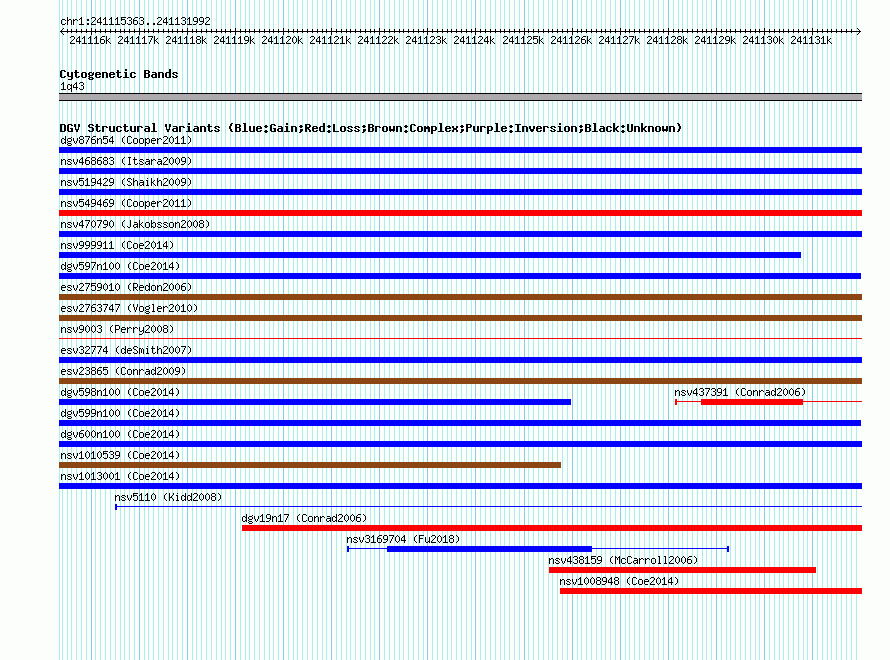Image resolution: width=890 pixels, height=660 pixels.
Task: Click the nsv5110 (Kidd2008) label
Action: point(168,497)
